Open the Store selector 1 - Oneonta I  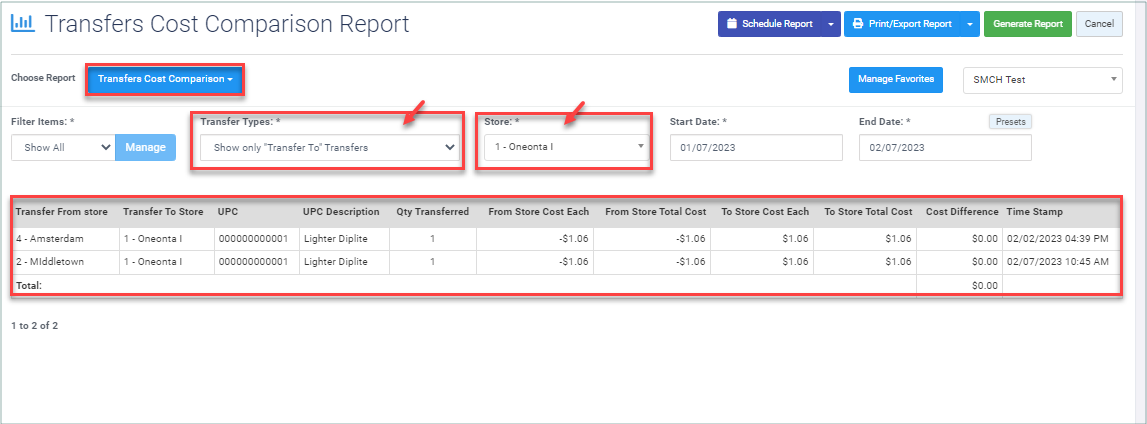click(x=565, y=147)
